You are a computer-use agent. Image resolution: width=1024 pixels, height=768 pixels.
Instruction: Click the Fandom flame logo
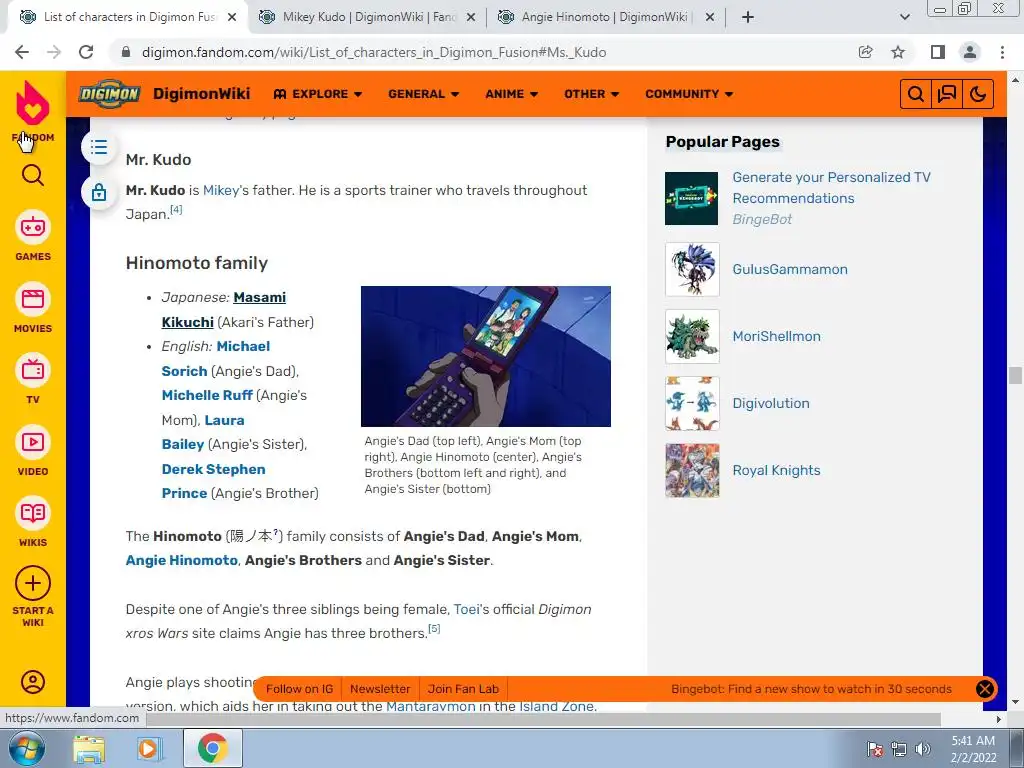click(33, 103)
